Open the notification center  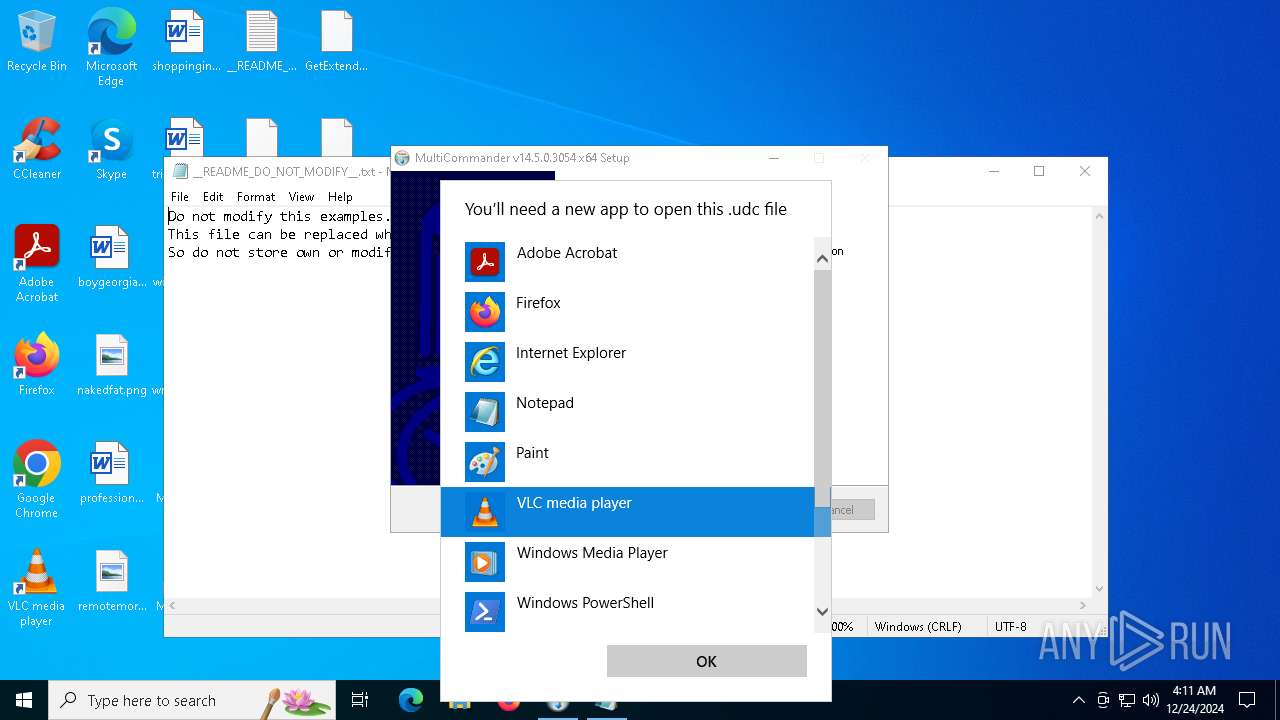[x=1247, y=700]
